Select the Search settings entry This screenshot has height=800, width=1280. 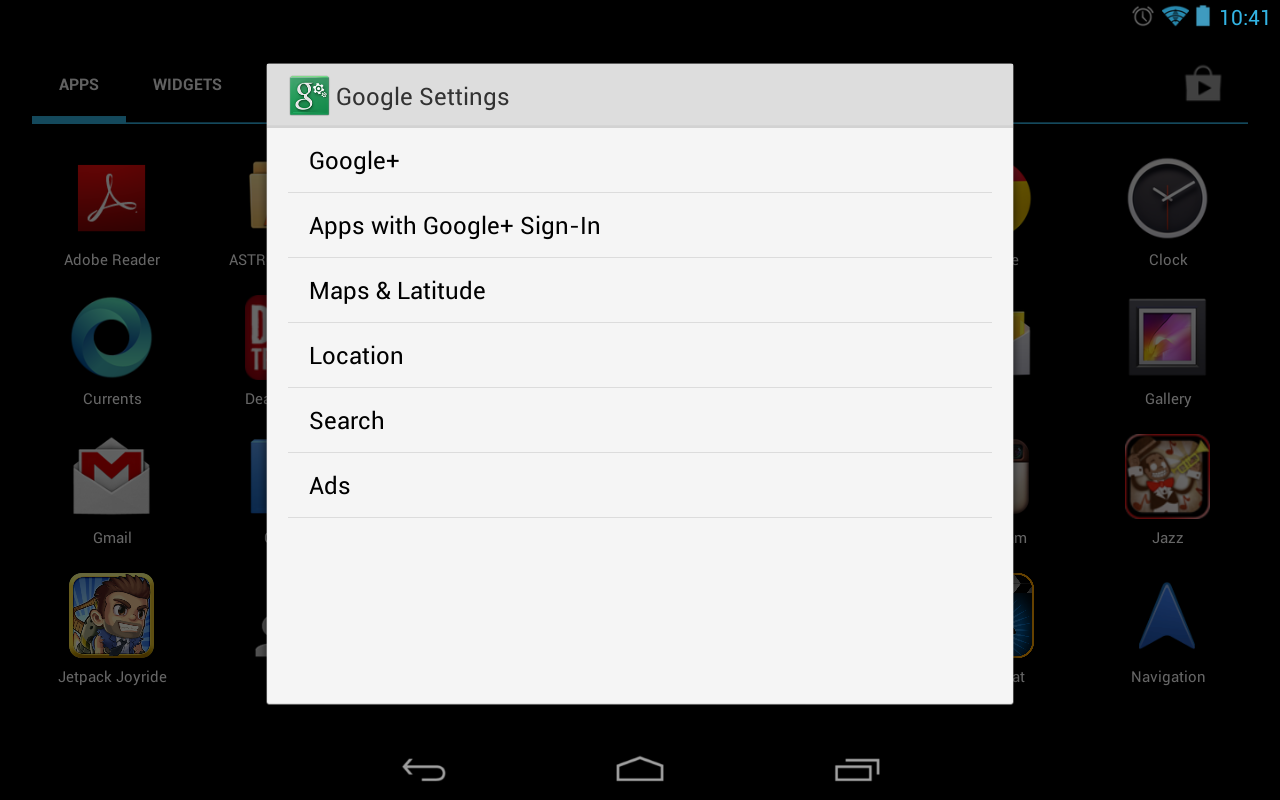pos(640,420)
